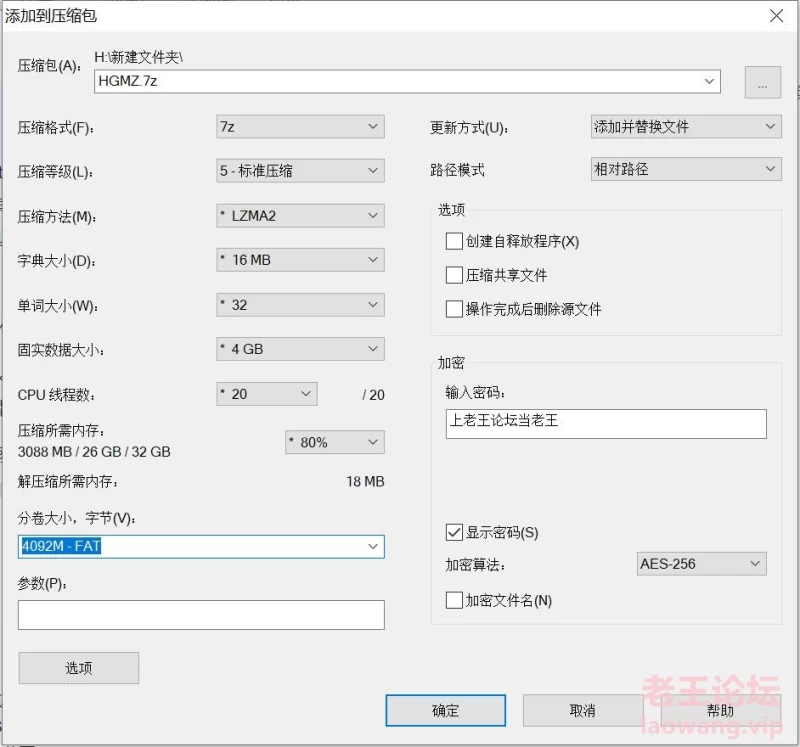Open the 压缩格式 7z dropdown
The height and width of the screenshot is (747, 800).
[x=300, y=127]
